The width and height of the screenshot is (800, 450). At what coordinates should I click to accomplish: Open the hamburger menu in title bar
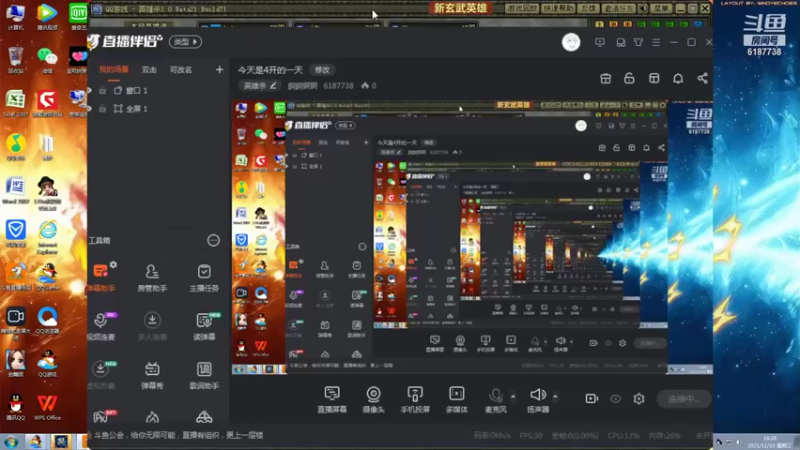[x=656, y=42]
